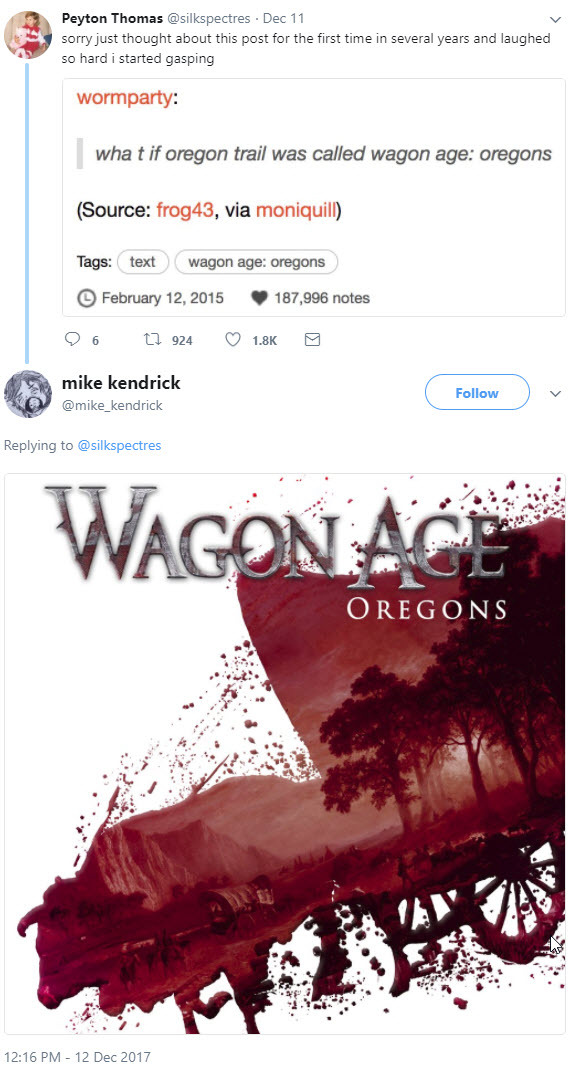Open direct message envelope icon
The height and width of the screenshot is (1070, 573).
click(x=312, y=339)
